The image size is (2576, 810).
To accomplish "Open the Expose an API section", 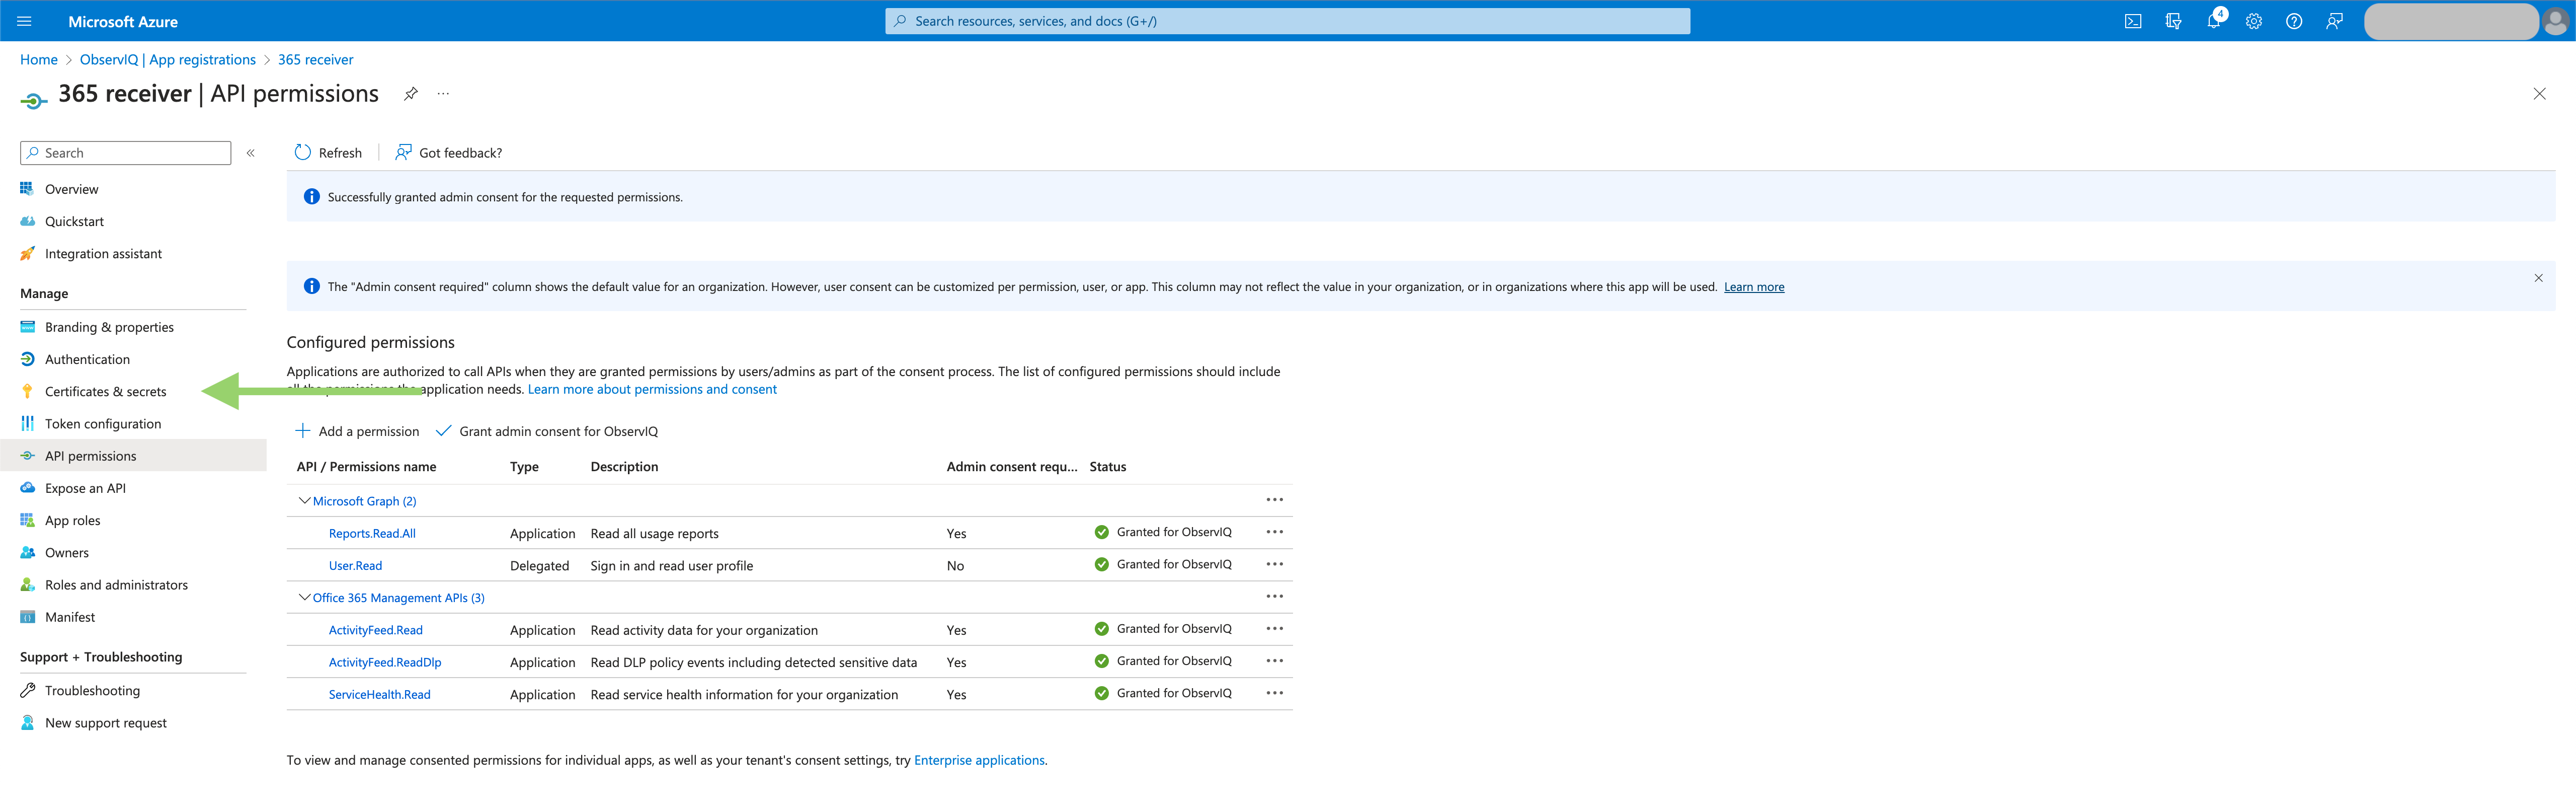I will (85, 487).
